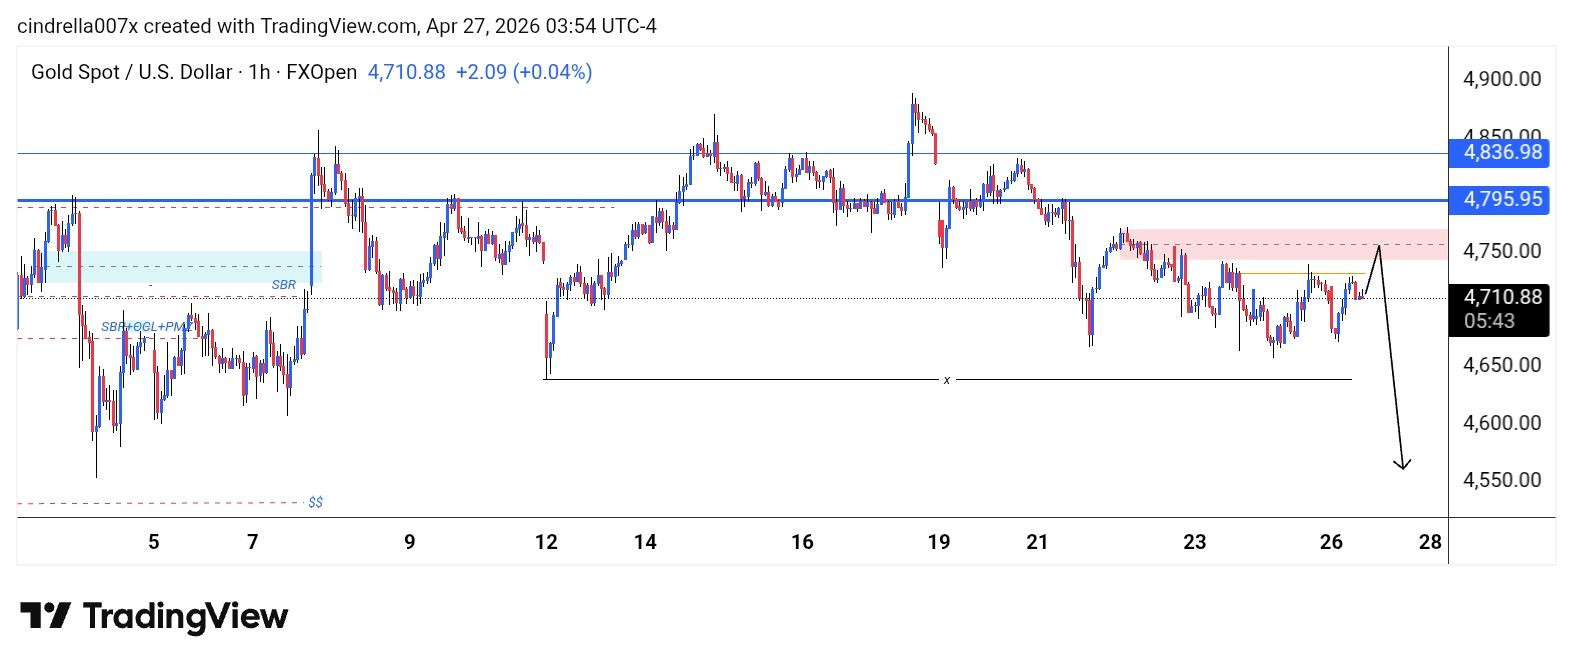Click date label 9 on the time axis
The image size is (1573, 667).
(x=410, y=542)
